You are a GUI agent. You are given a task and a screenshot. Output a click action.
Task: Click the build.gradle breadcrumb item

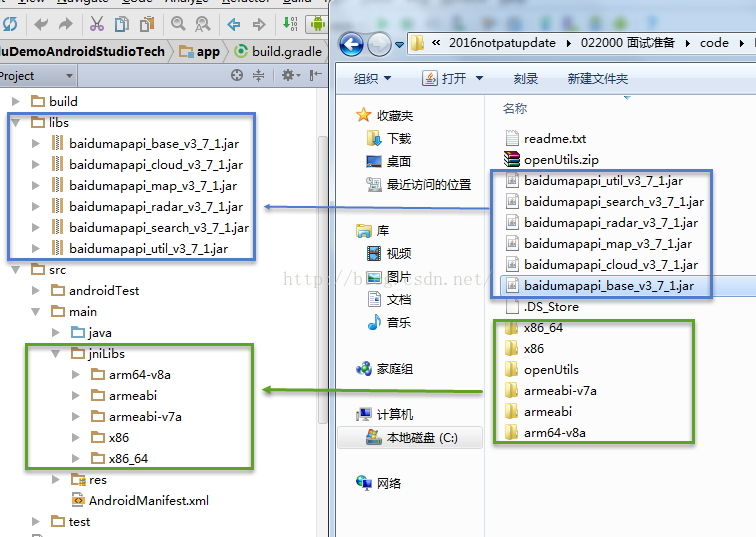(278, 52)
